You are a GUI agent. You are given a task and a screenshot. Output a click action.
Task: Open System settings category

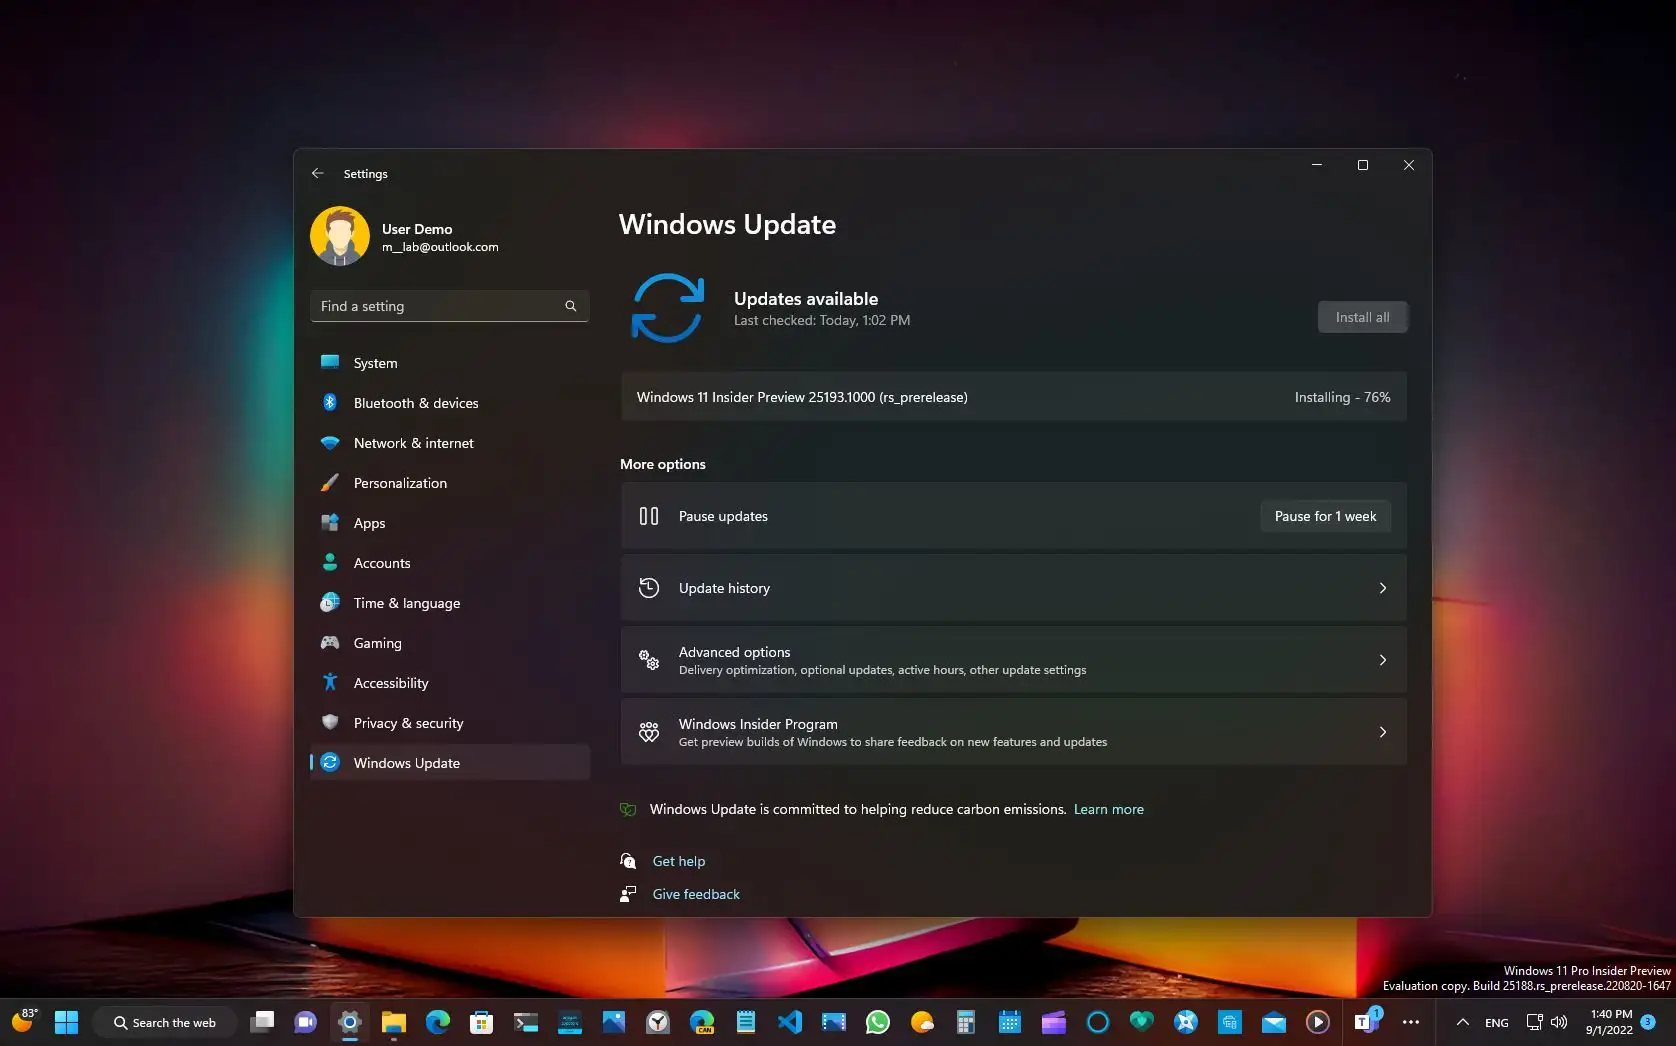tap(449, 363)
